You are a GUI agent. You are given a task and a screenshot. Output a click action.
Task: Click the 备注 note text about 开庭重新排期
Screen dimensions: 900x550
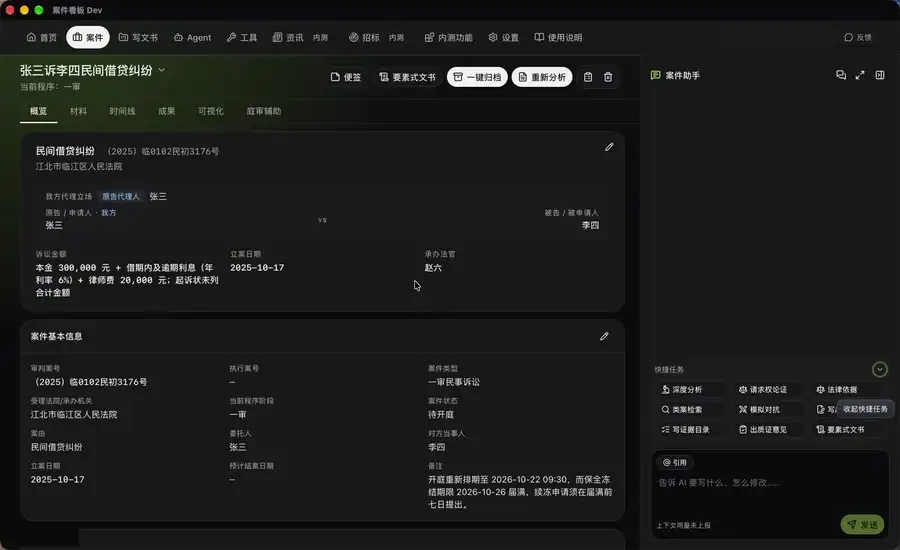pyautogui.click(x=519, y=492)
